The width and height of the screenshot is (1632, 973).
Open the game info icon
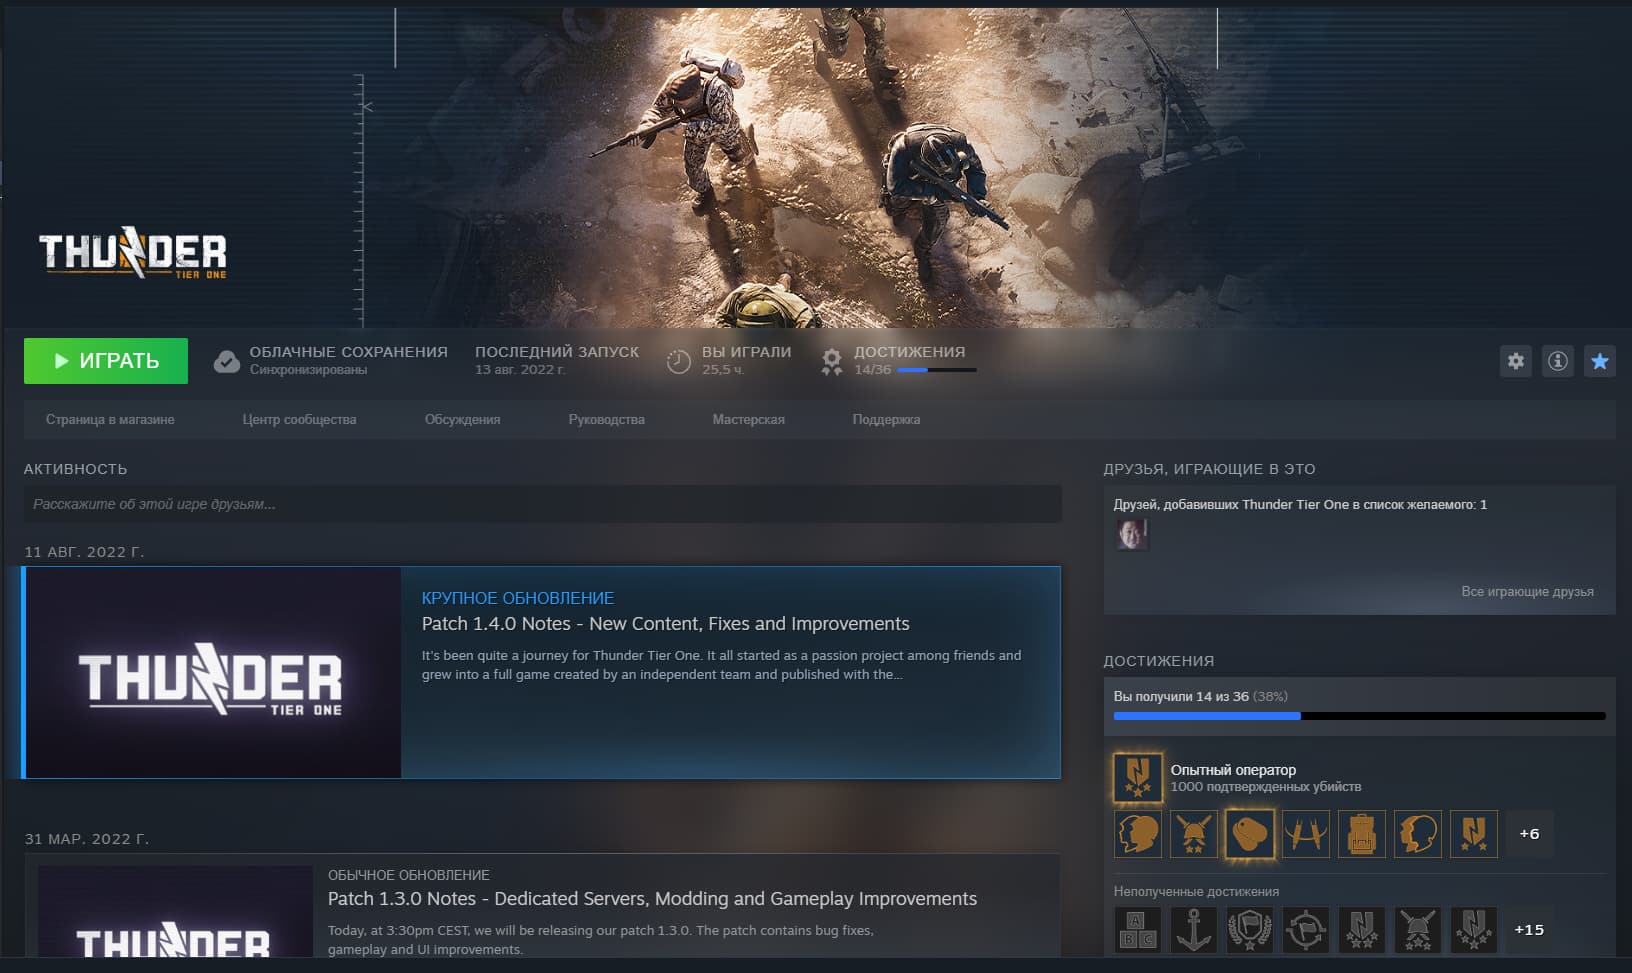point(1558,361)
